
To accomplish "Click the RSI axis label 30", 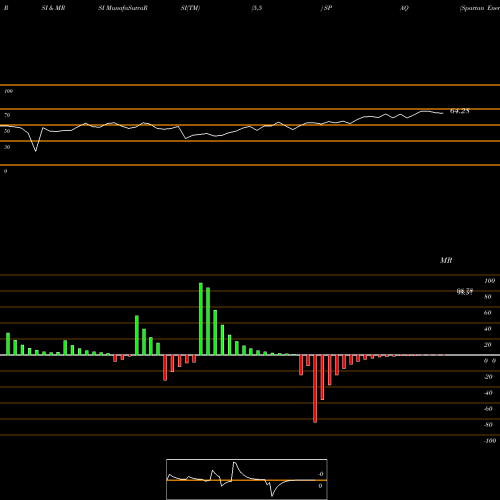I will click(7, 147).
